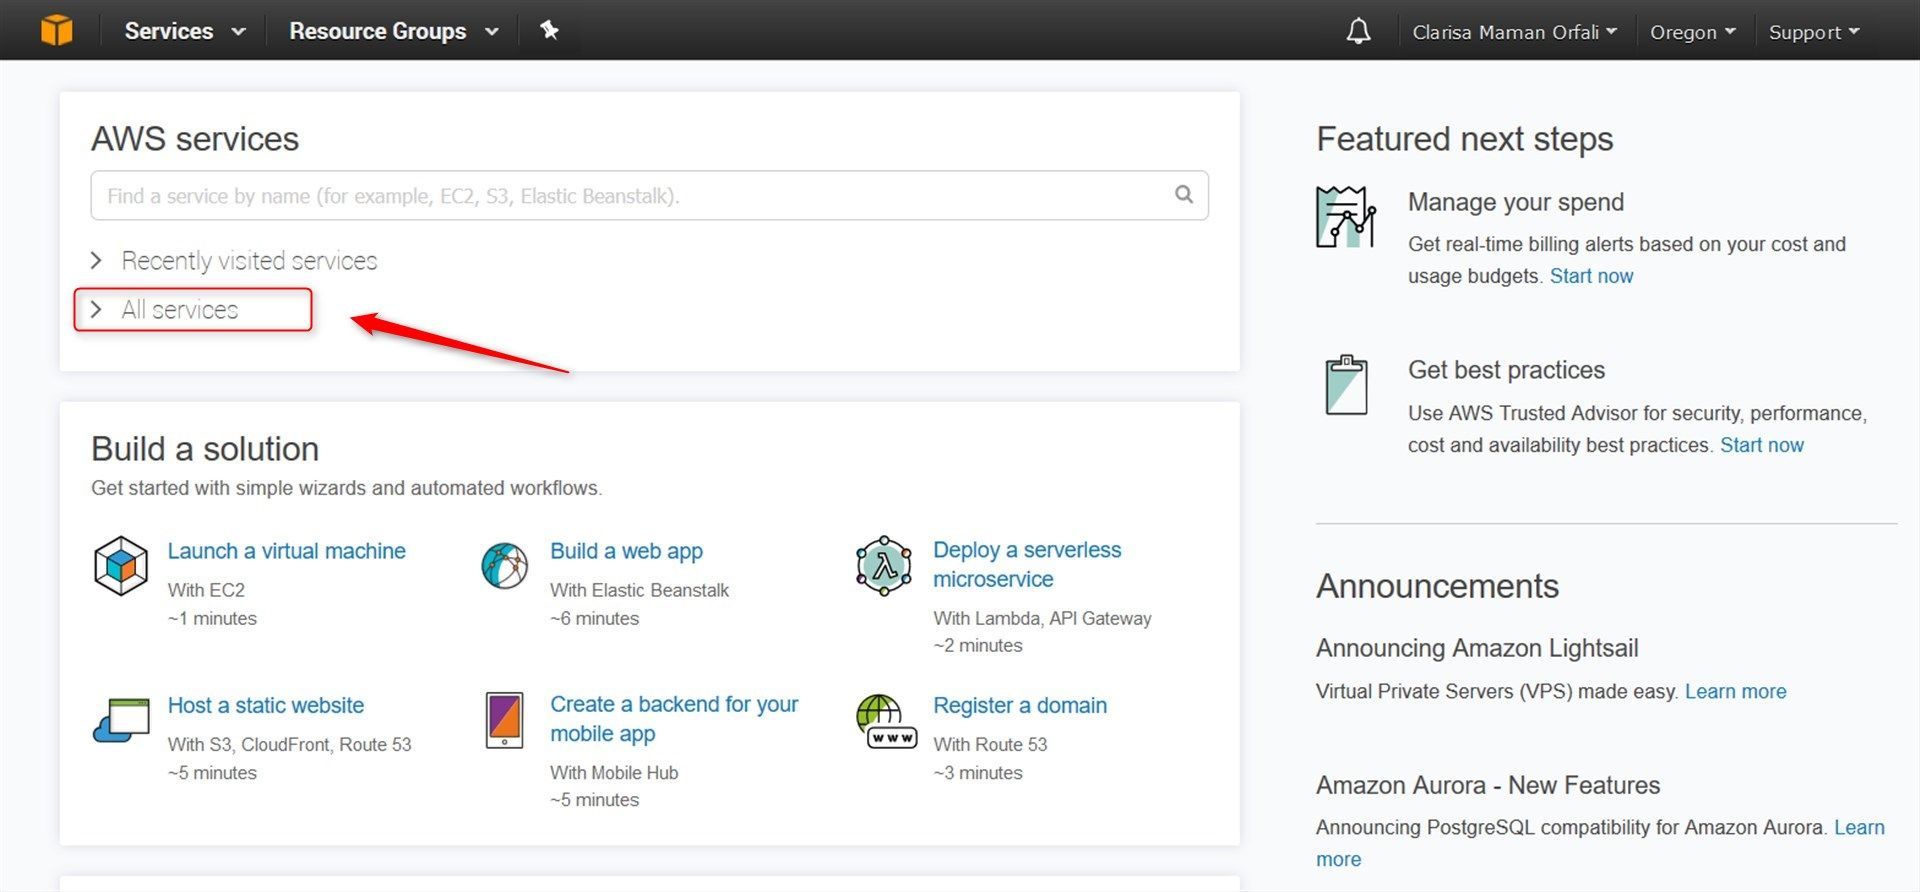1920x892 pixels.
Task: Click the Elastic Beanstalk web app icon
Action: click(x=505, y=566)
